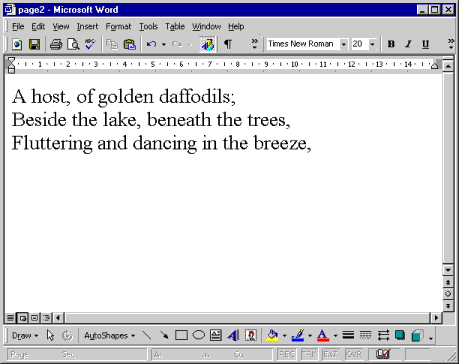Select the Arrow drawing tool
Viewport: 459px width, 364px height.
(x=164, y=335)
